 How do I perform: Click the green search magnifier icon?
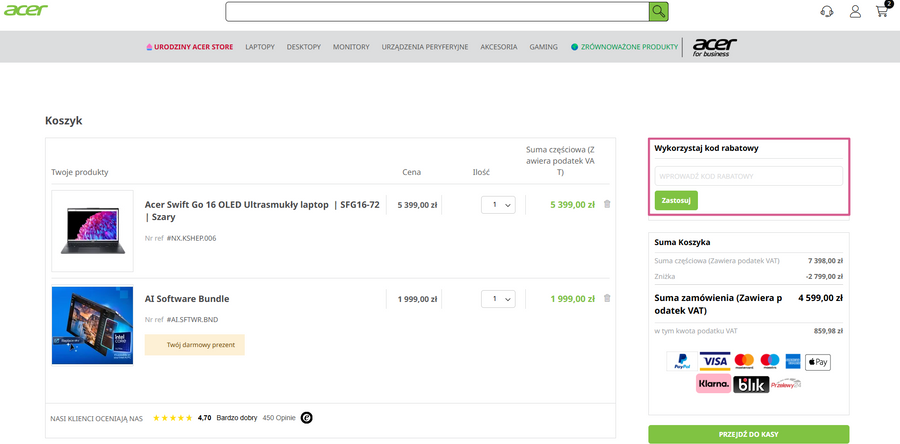[658, 11]
